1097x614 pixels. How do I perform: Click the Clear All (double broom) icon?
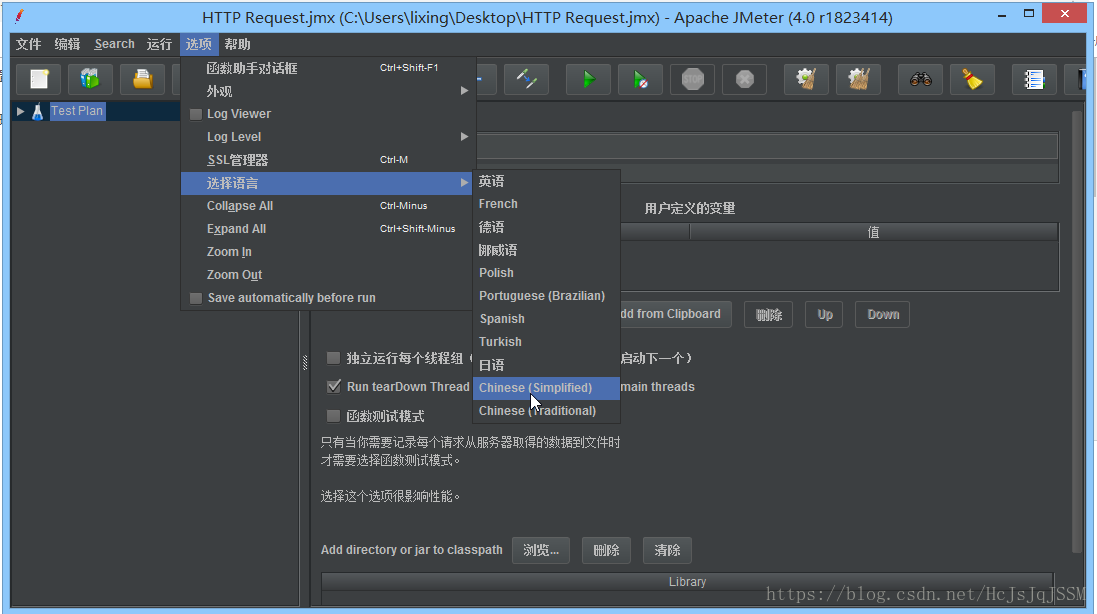[x=858, y=79]
